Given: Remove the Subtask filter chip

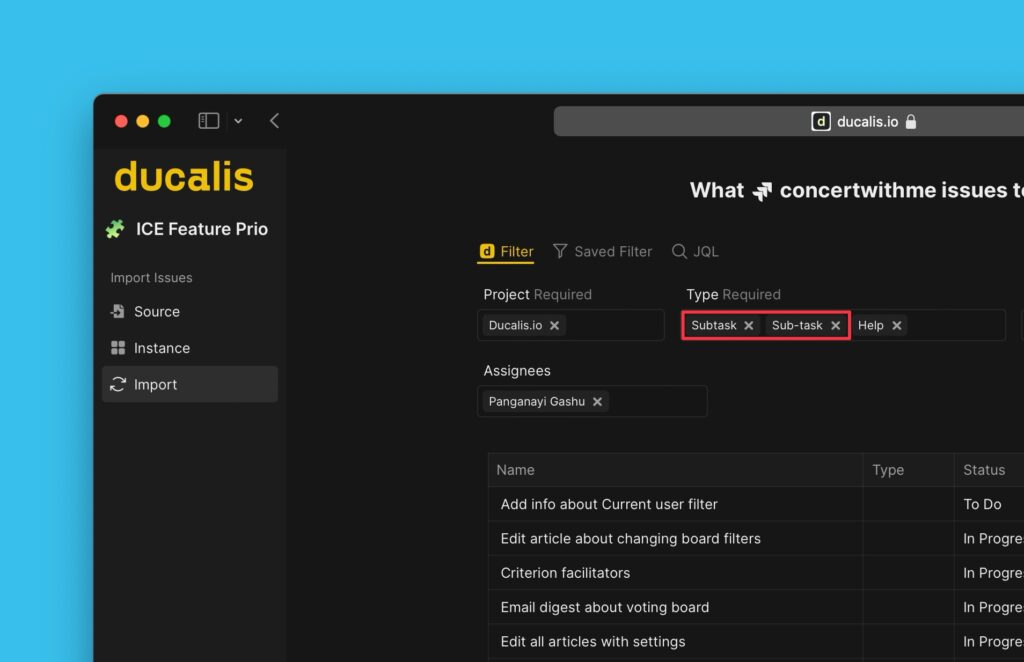Looking at the screenshot, I should [x=748, y=325].
